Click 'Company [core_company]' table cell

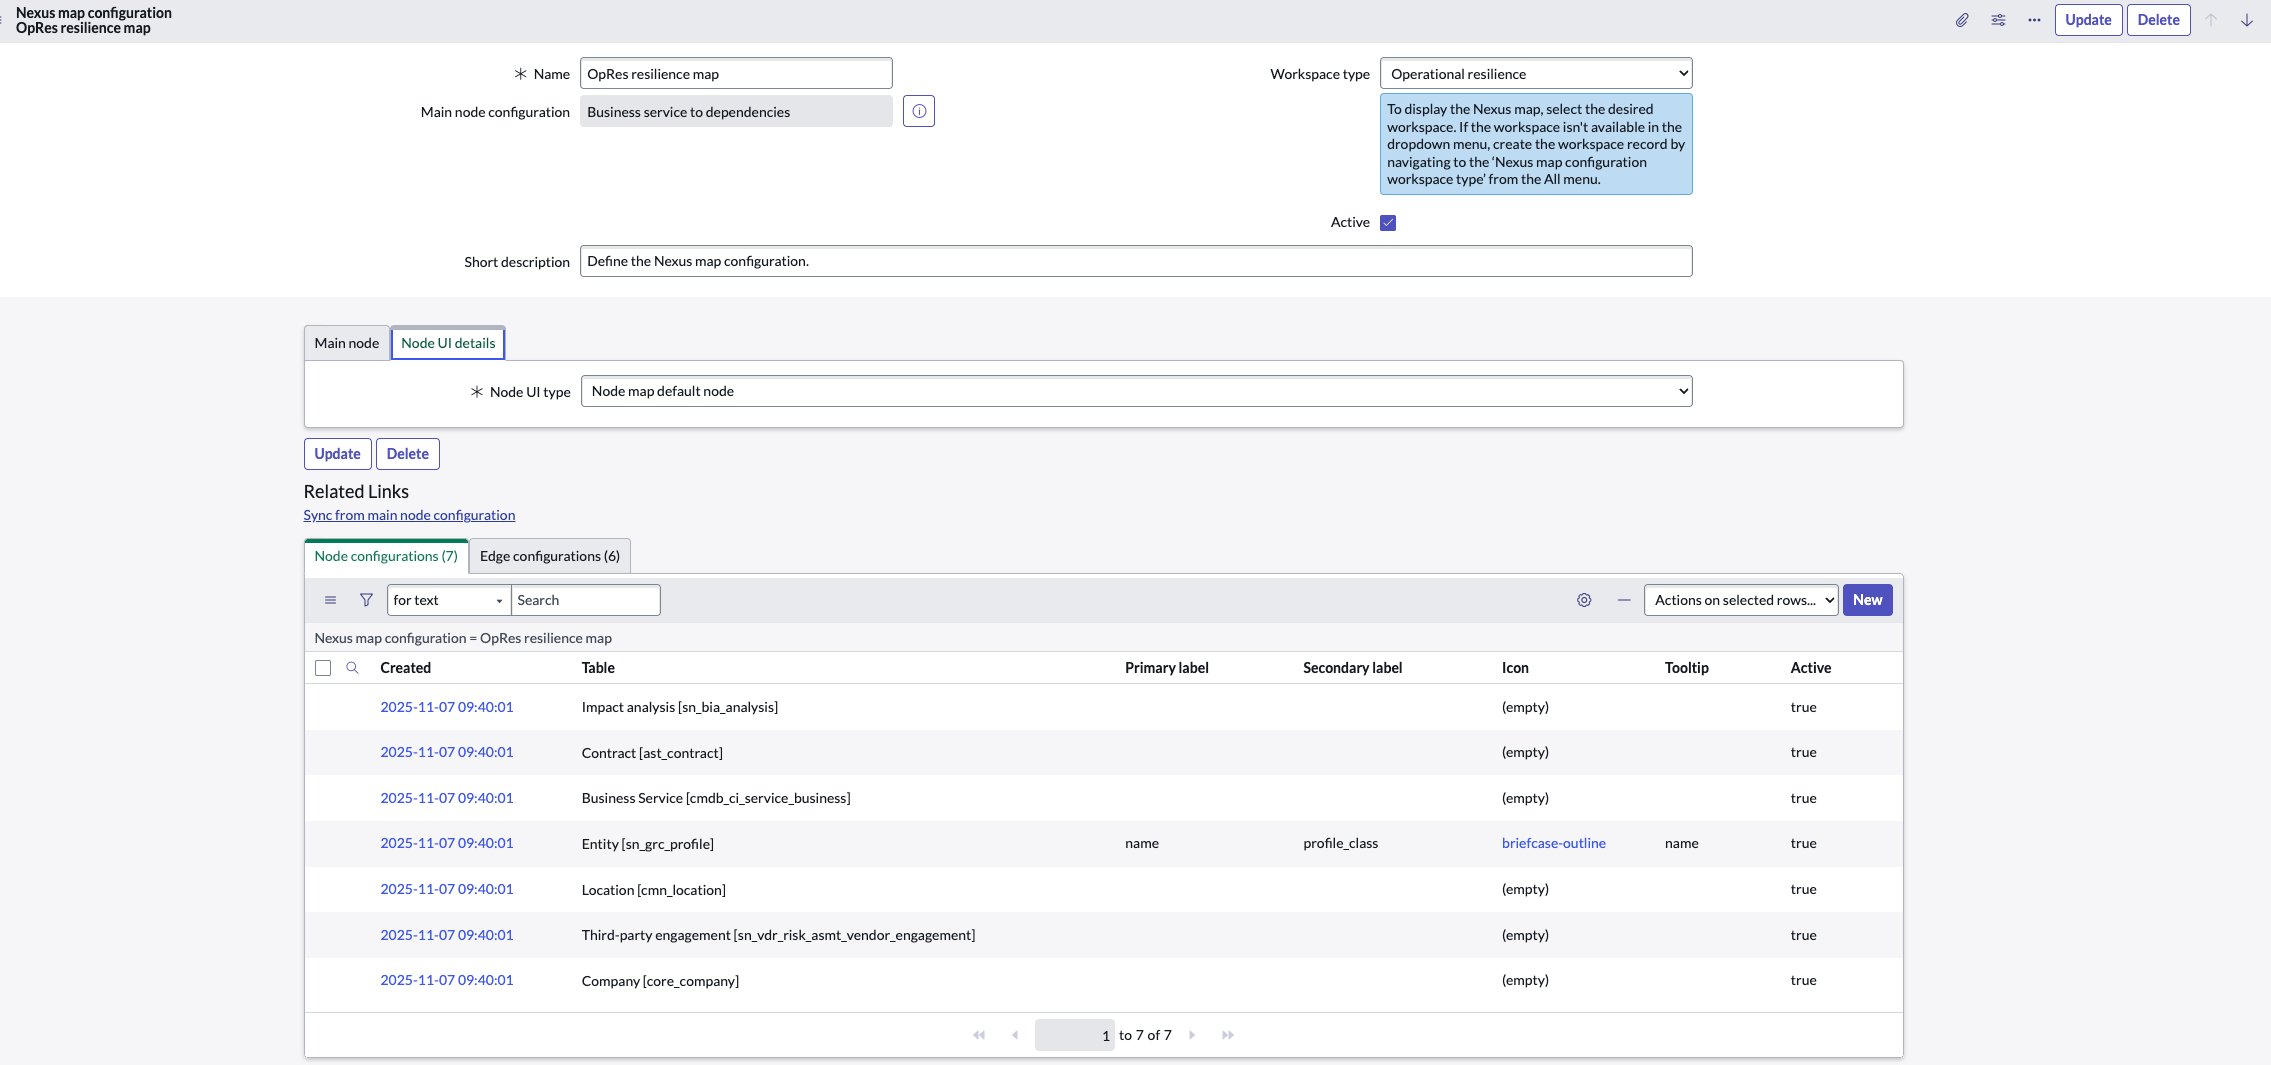(x=660, y=981)
